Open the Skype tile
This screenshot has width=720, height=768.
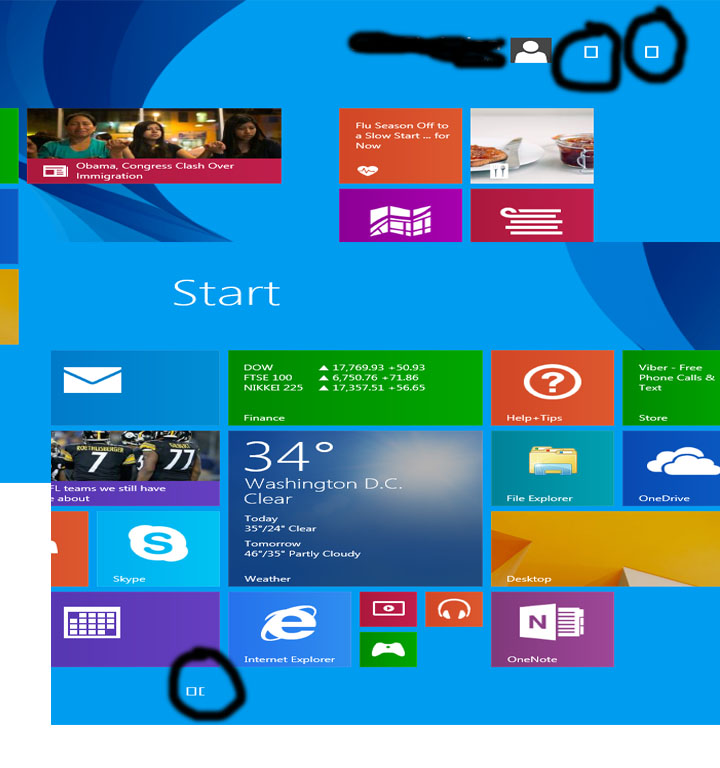coord(158,549)
